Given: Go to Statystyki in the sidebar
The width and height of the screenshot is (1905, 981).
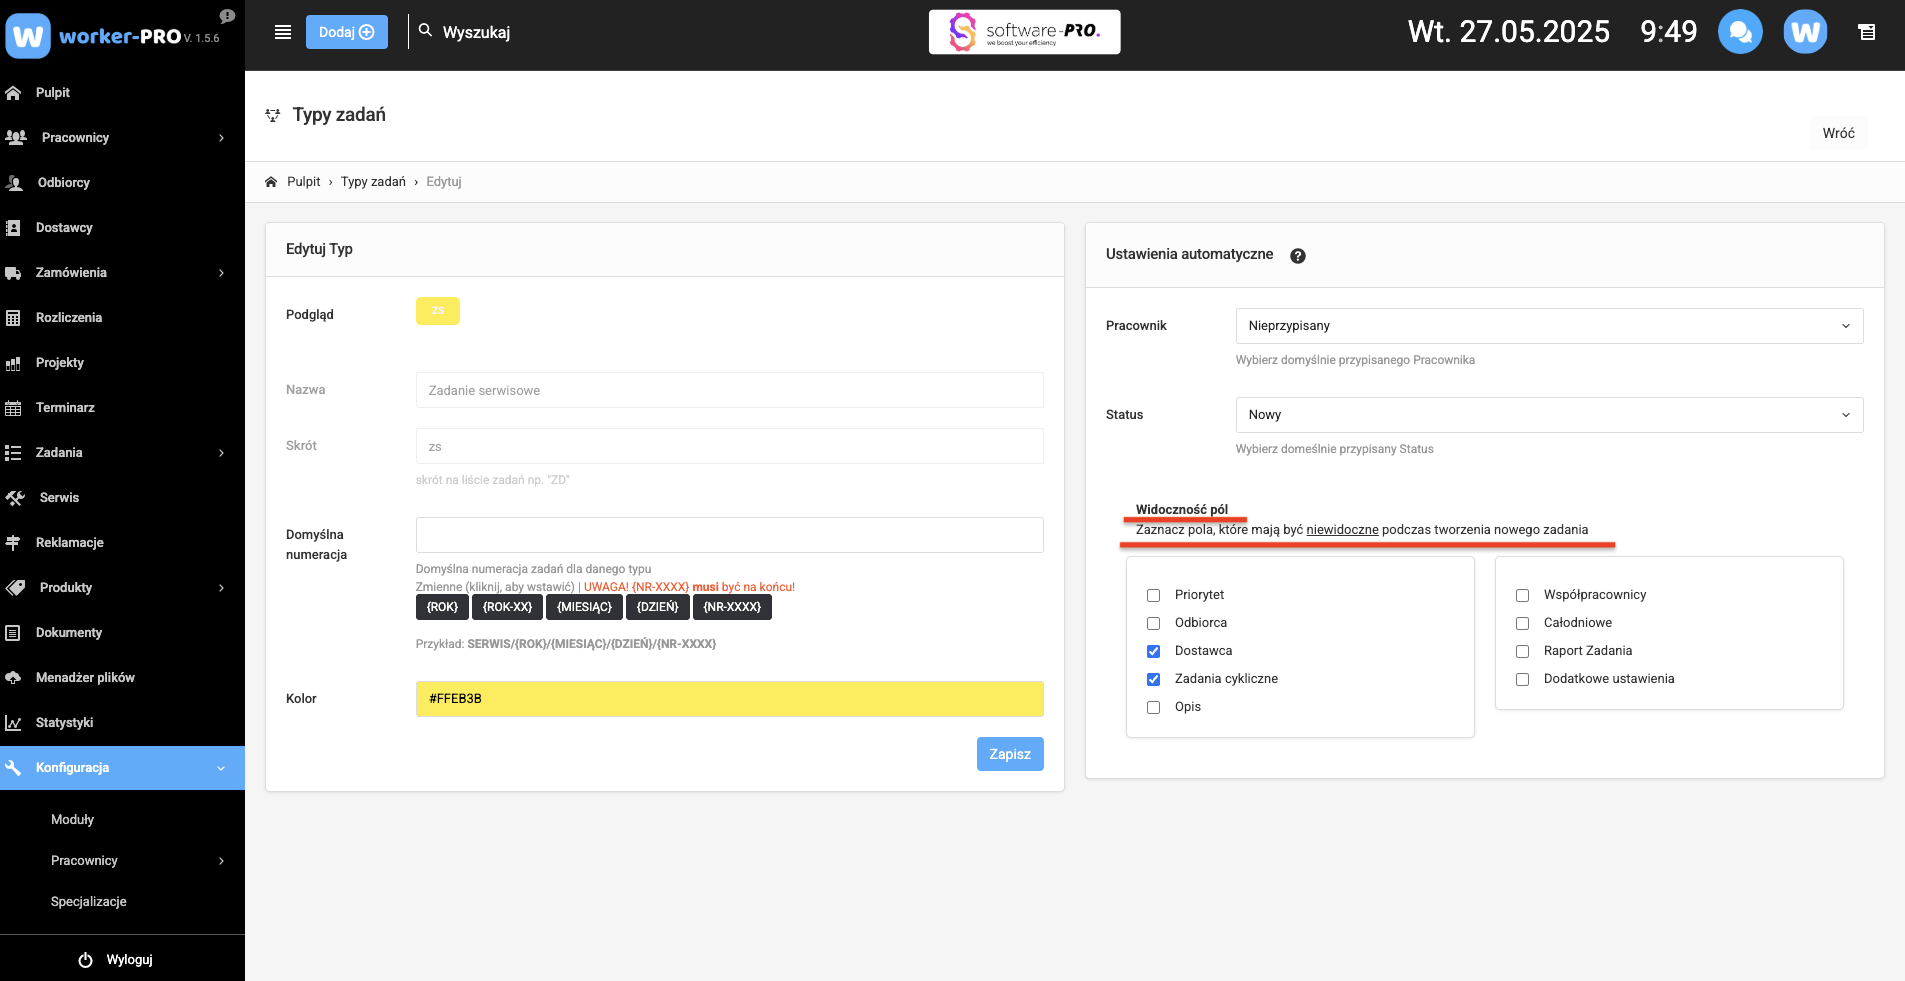Looking at the screenshot, I should click(x=64, y=723).
